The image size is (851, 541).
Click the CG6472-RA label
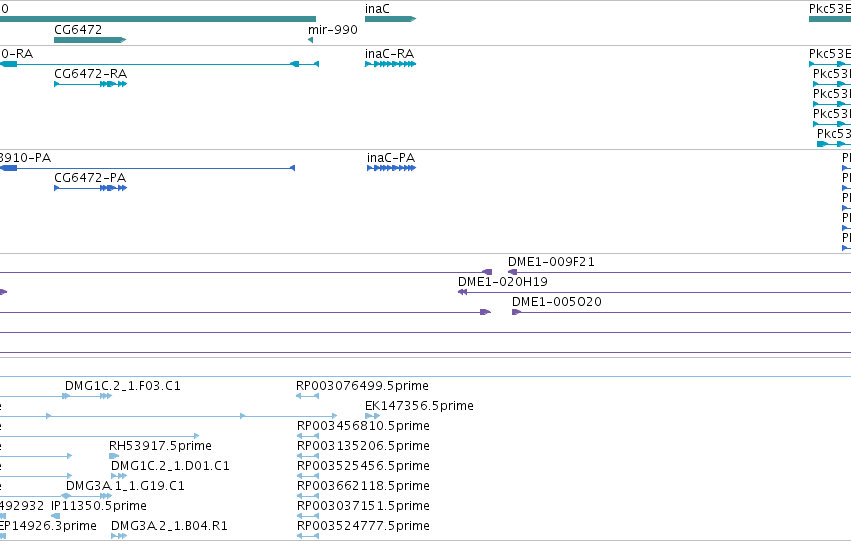point(91,74)
